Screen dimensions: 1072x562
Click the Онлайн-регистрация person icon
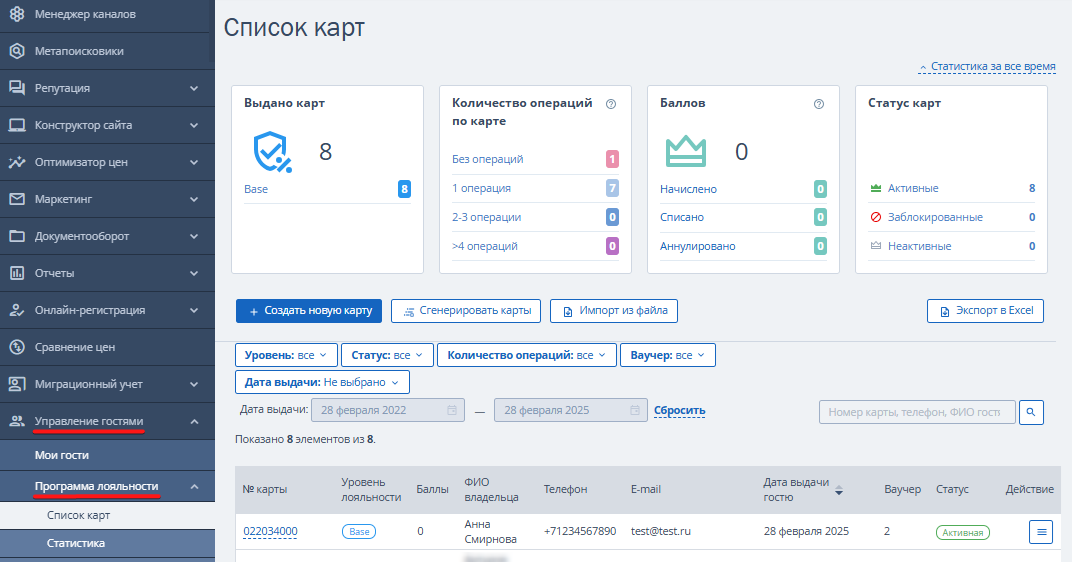pyautogui.click(x=16, y=310)
